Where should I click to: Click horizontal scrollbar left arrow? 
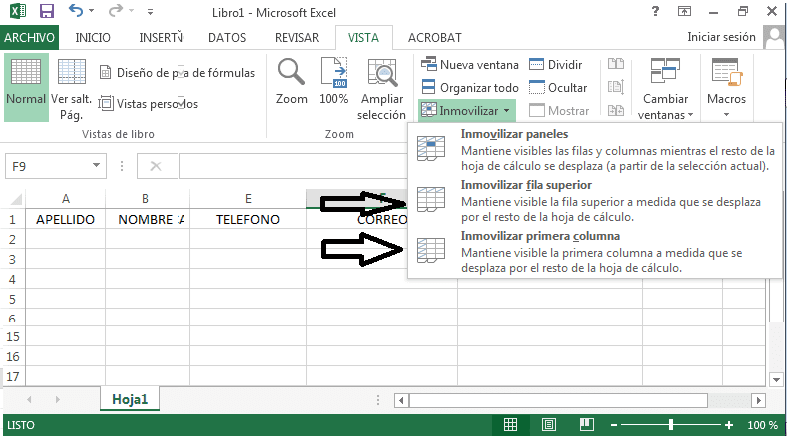[x=401, y=400]
